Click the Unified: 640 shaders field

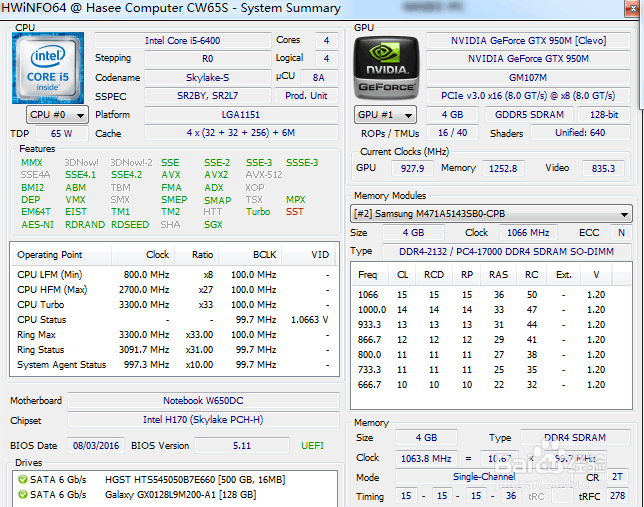click(580, 133)
